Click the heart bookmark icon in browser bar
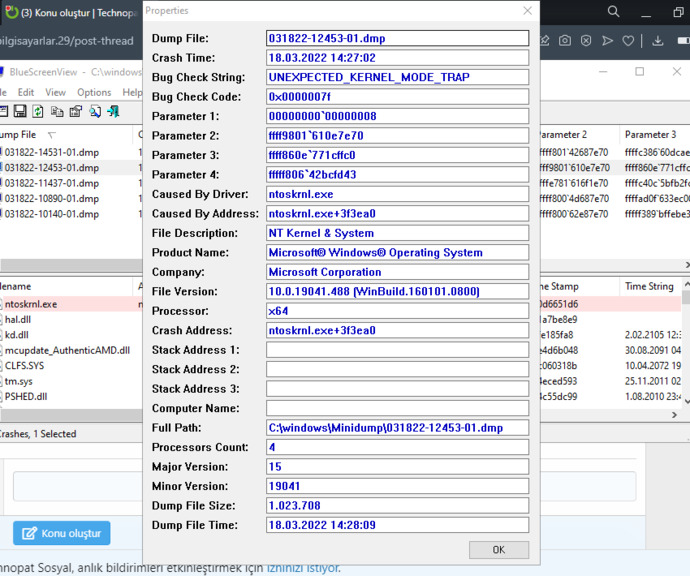This screenshot has width=690, height=576. coord(628,41)
